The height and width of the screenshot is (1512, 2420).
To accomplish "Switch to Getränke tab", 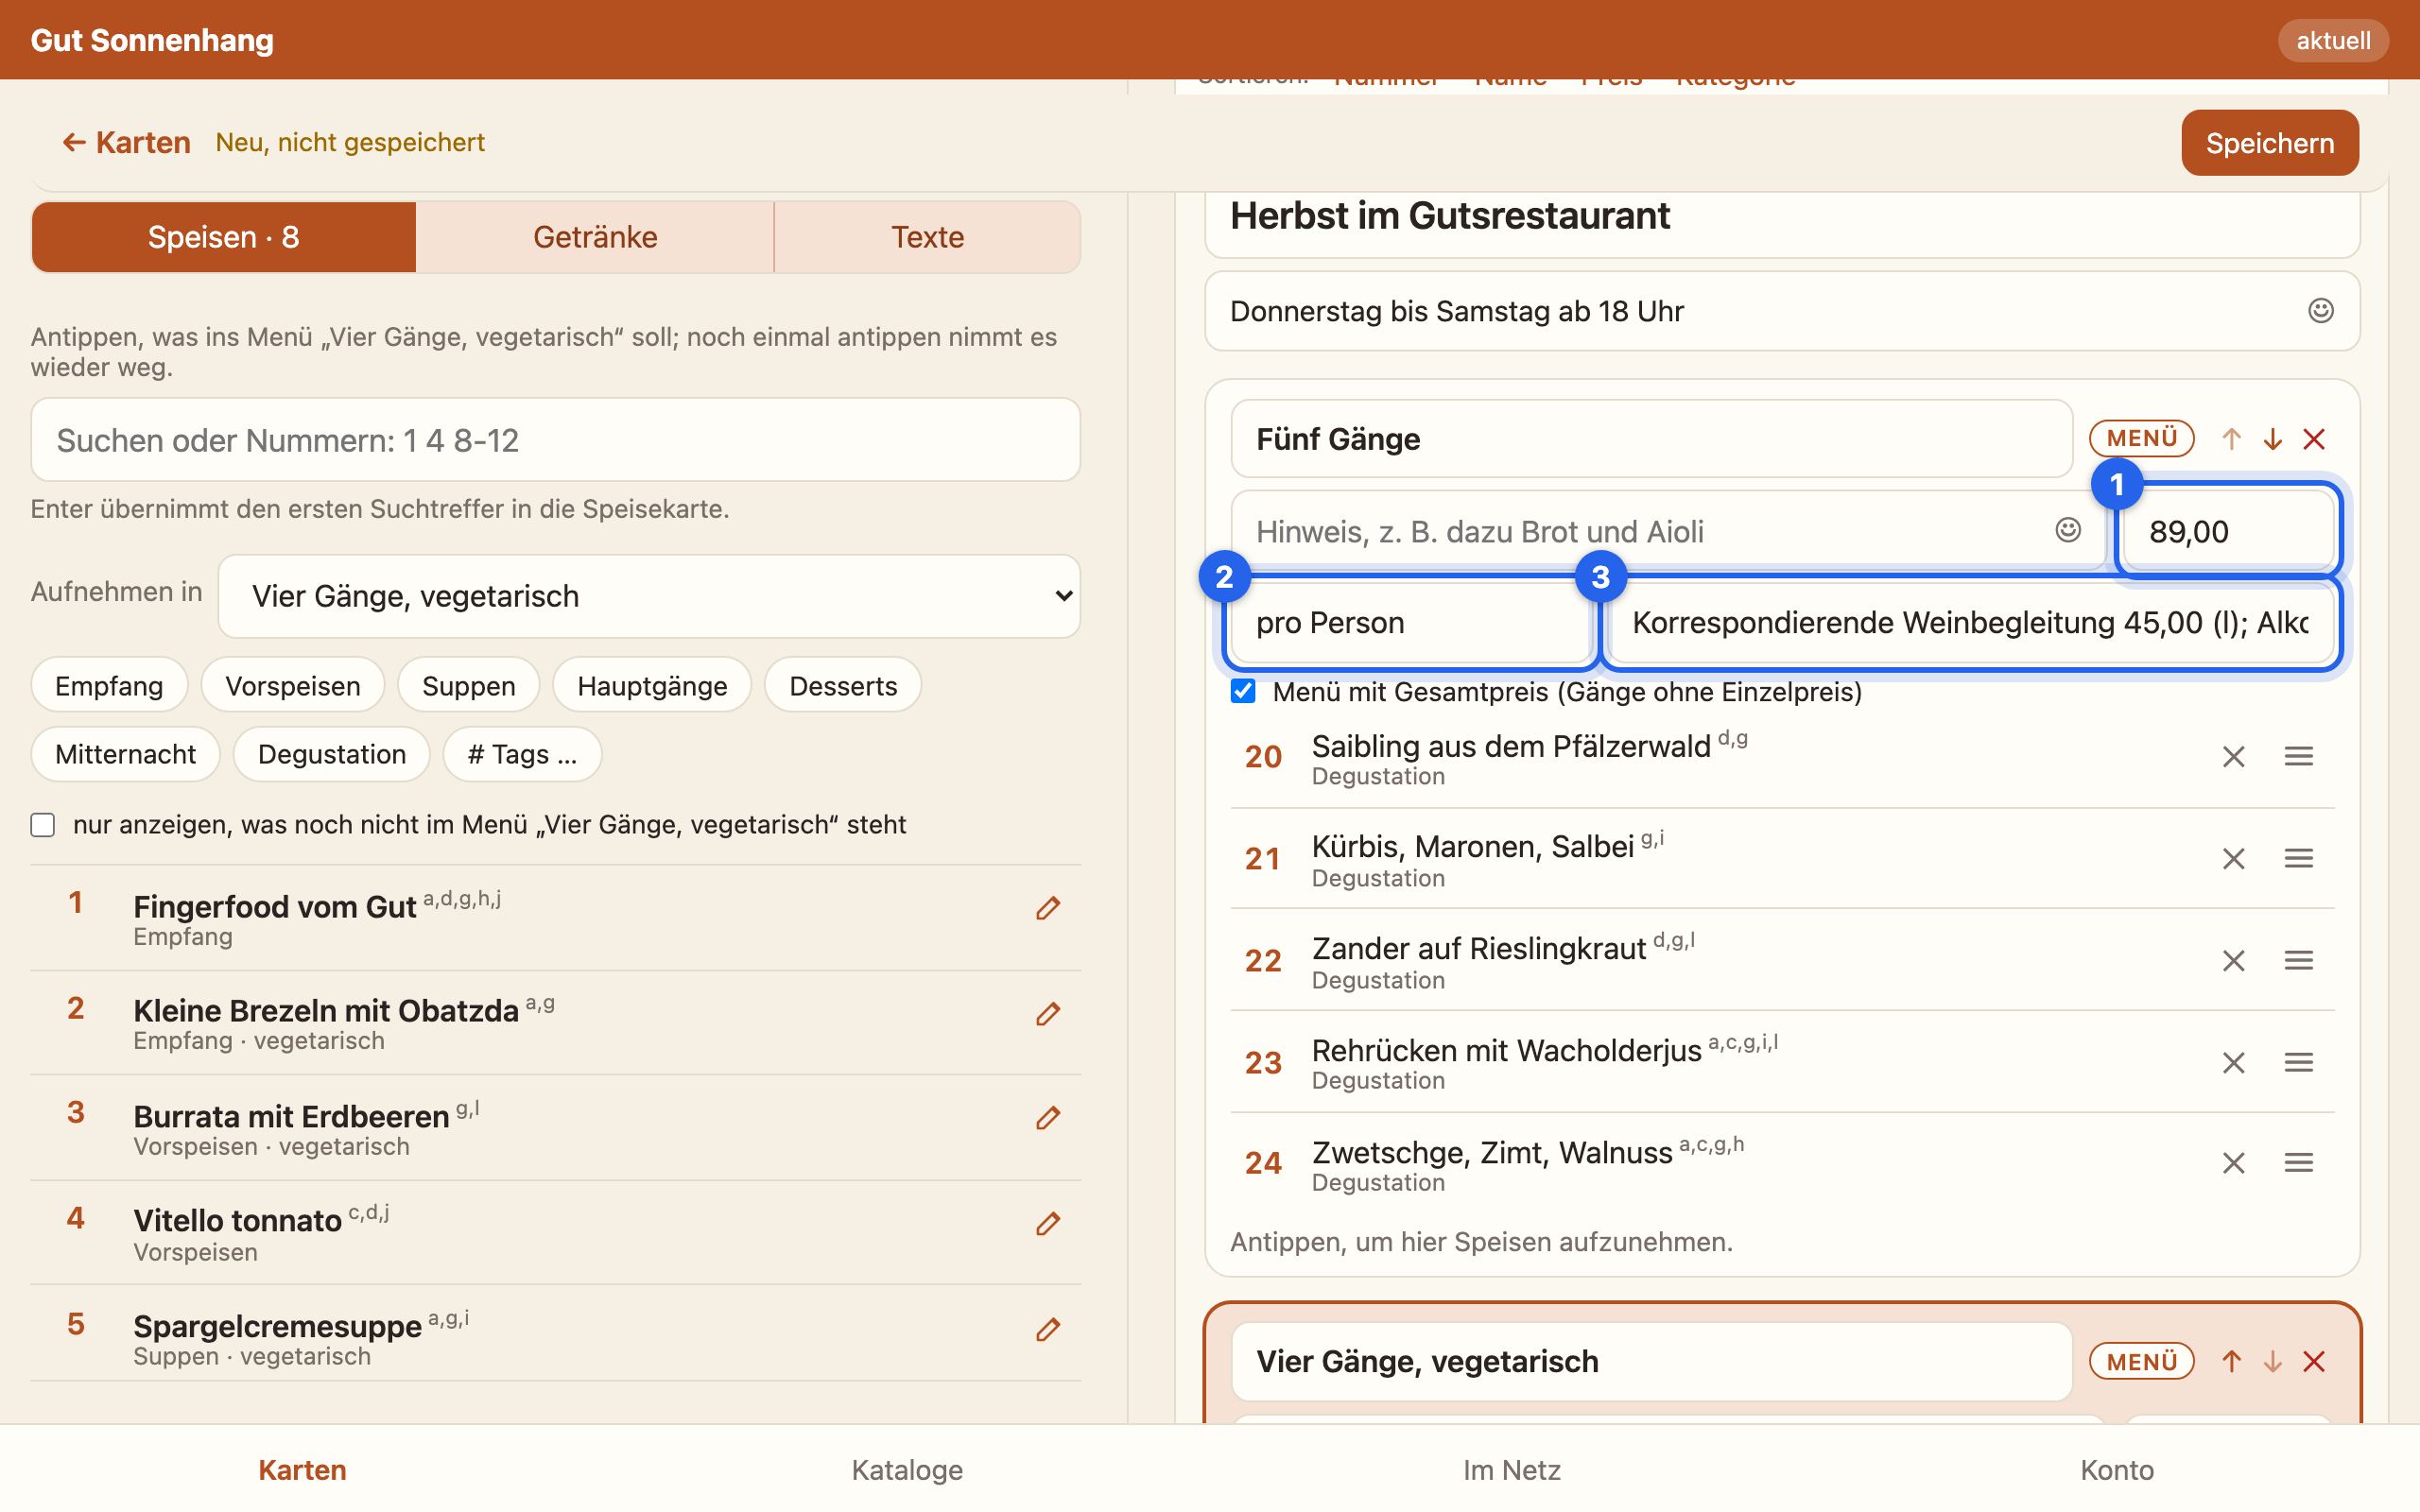I will click(595, 237).
